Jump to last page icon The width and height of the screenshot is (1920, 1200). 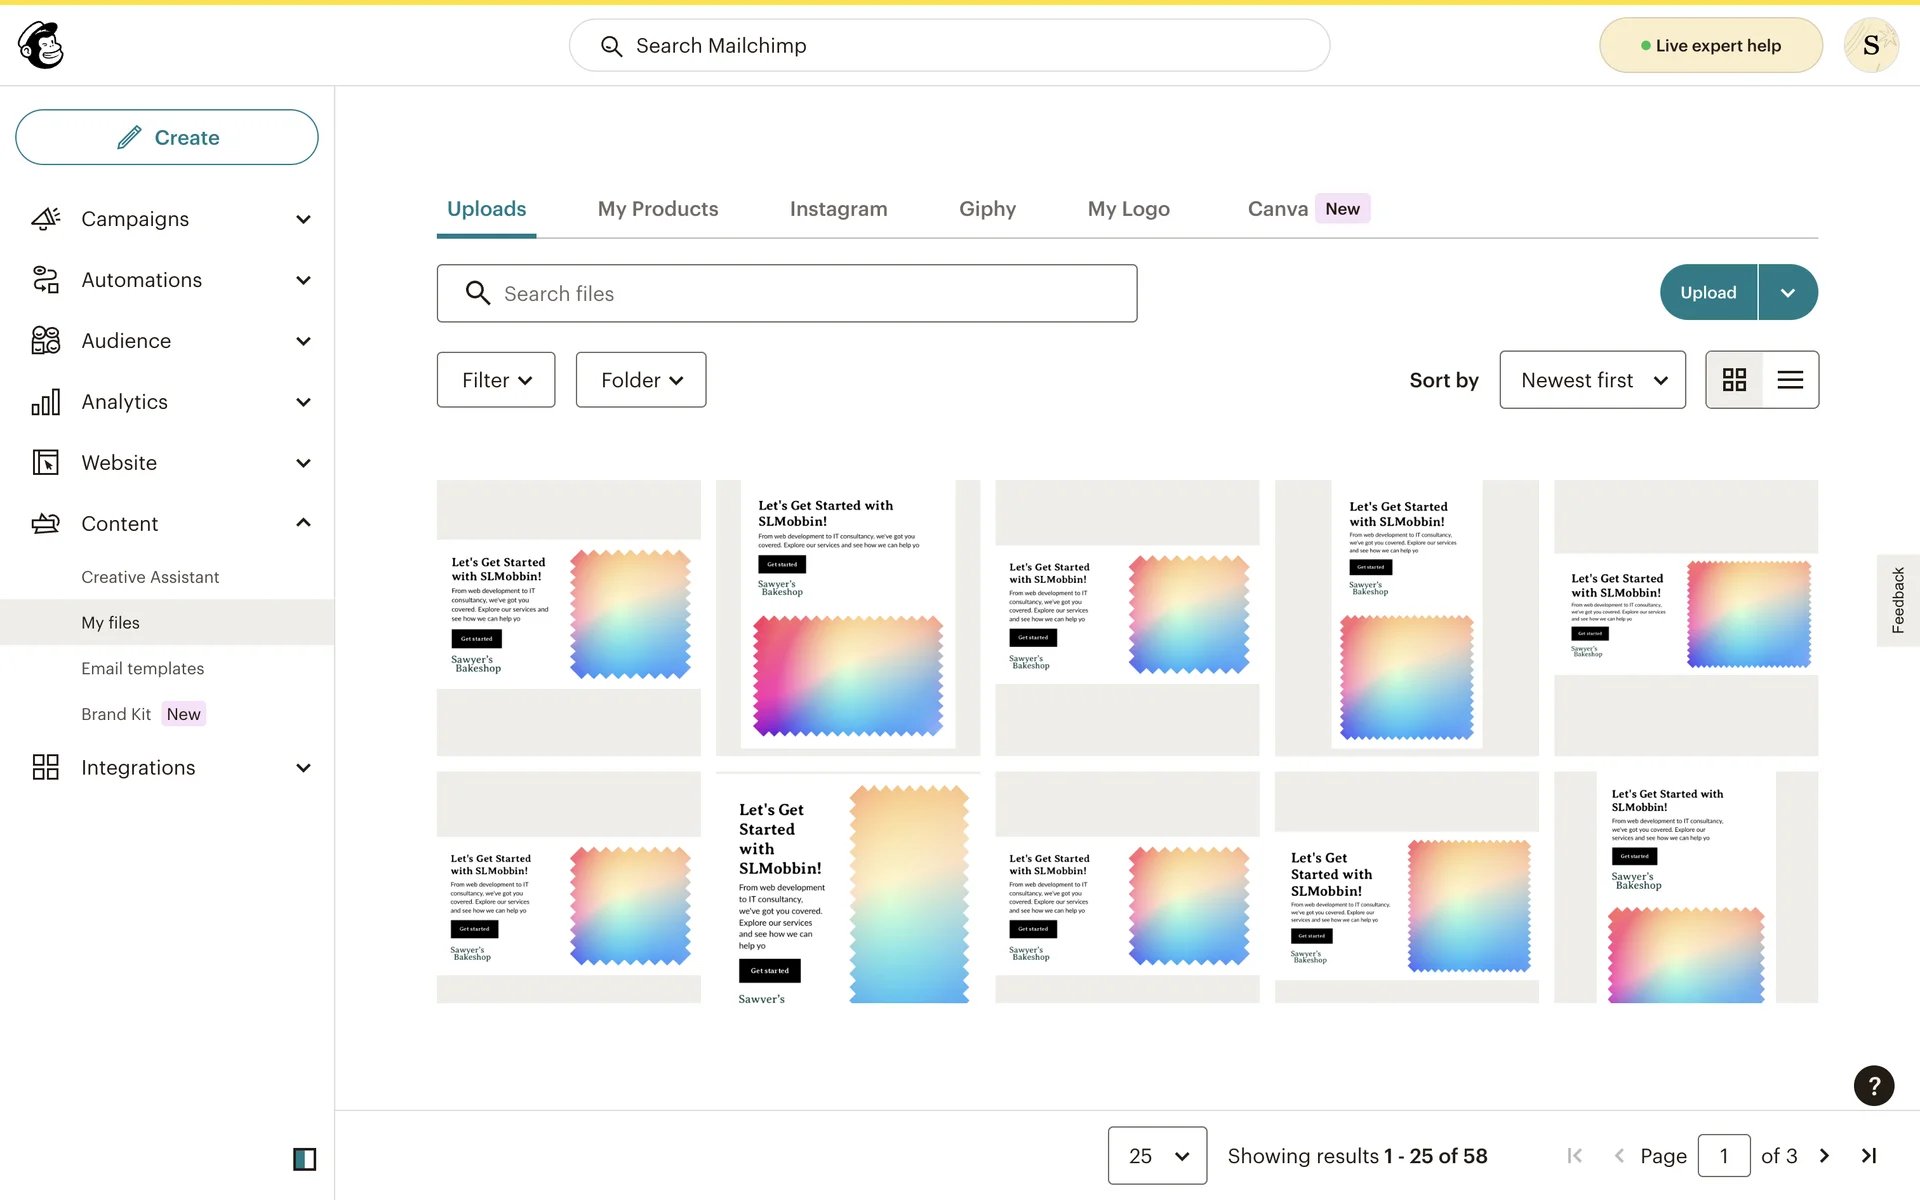coord(1868,1156)
